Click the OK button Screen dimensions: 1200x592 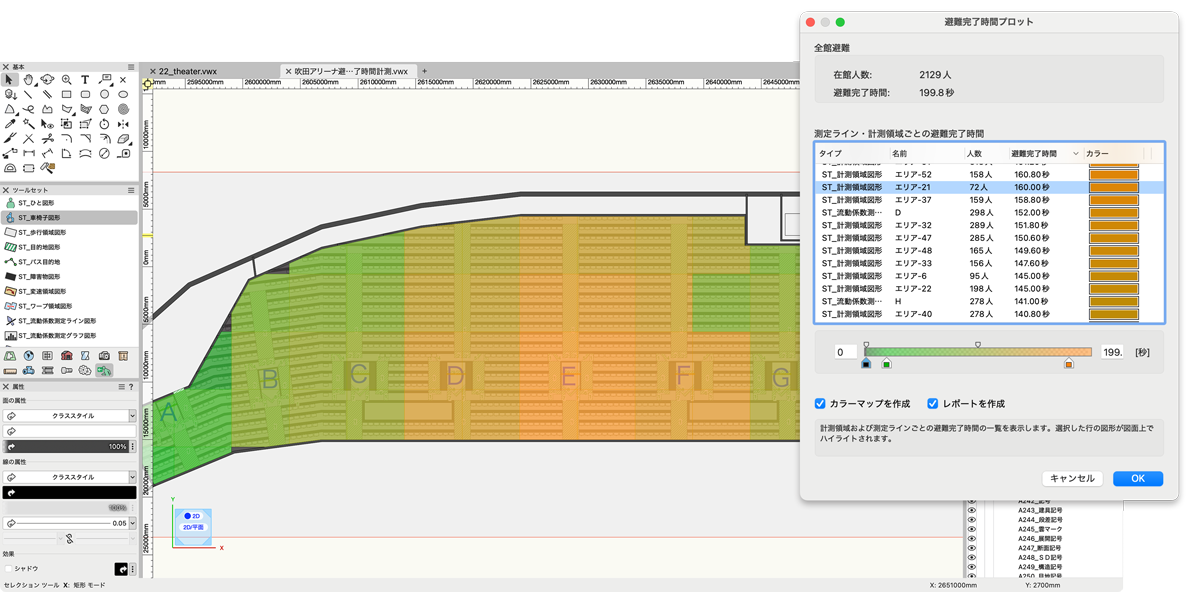point(1137,478)
